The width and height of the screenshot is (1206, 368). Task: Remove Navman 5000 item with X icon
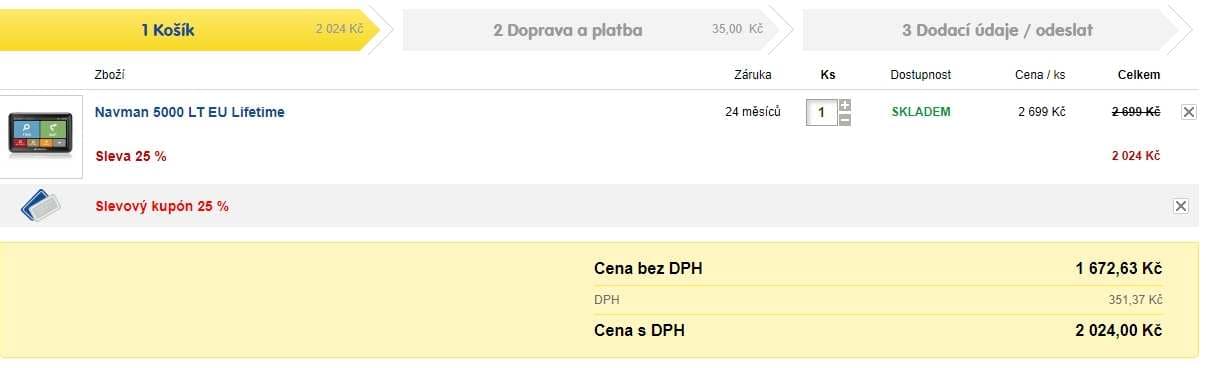[x=1189, y=112]
